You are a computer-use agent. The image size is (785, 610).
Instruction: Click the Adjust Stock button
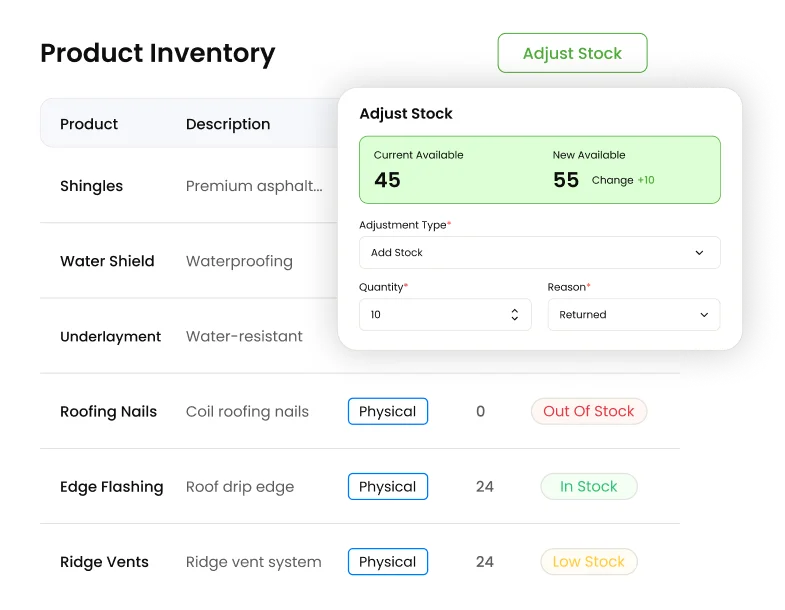pos(572,53)
